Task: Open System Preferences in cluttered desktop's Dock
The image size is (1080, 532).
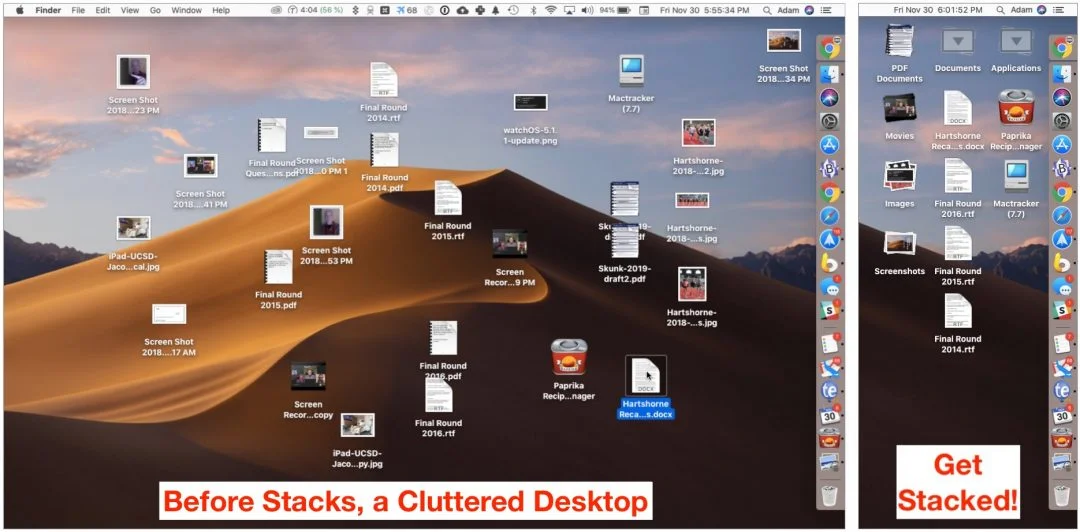Action: [830, 121]
